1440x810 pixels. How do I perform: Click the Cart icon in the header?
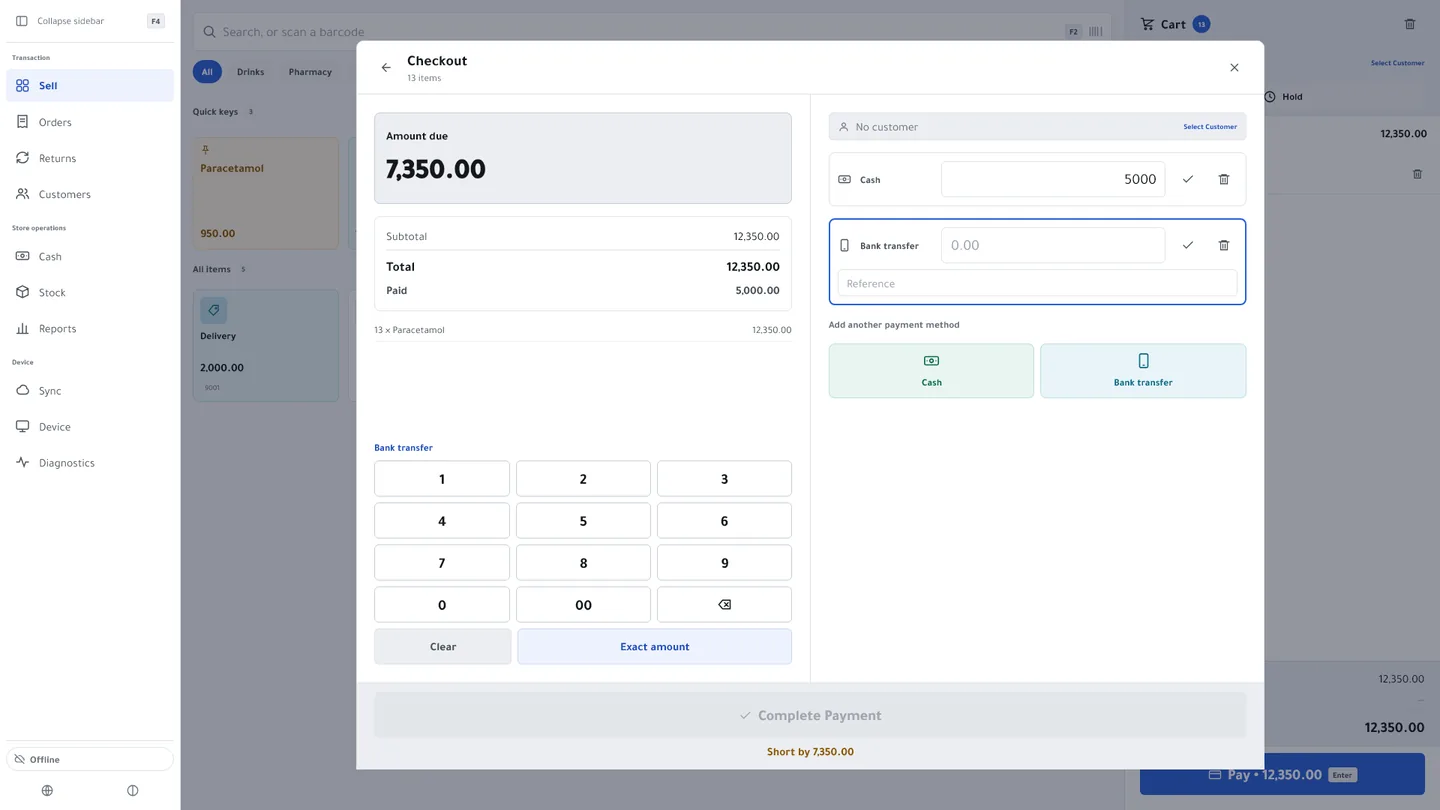click(1147, 24)
